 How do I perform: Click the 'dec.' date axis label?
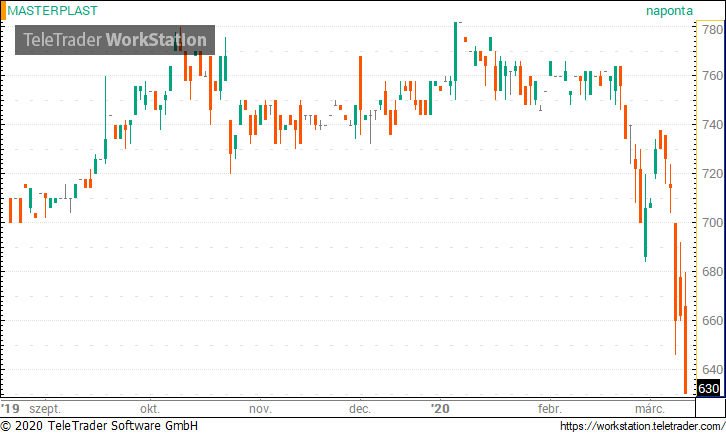tap(360, 409)
